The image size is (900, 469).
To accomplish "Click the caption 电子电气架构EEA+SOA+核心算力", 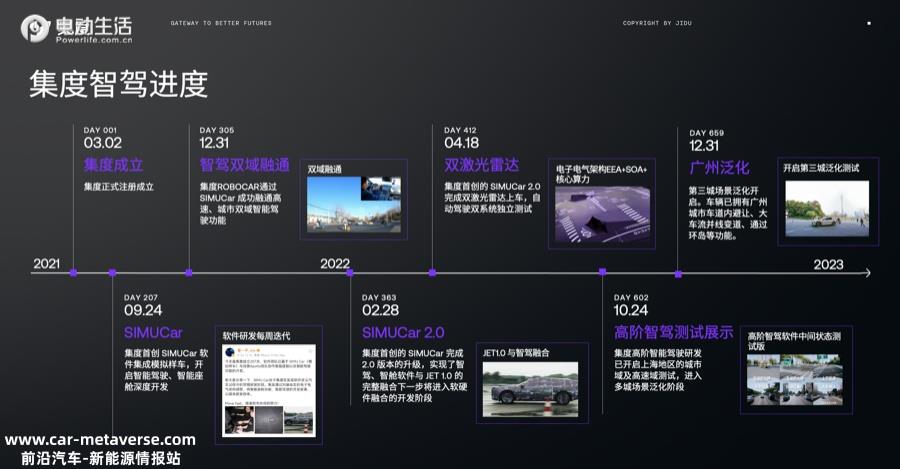I will pos(601,174).
